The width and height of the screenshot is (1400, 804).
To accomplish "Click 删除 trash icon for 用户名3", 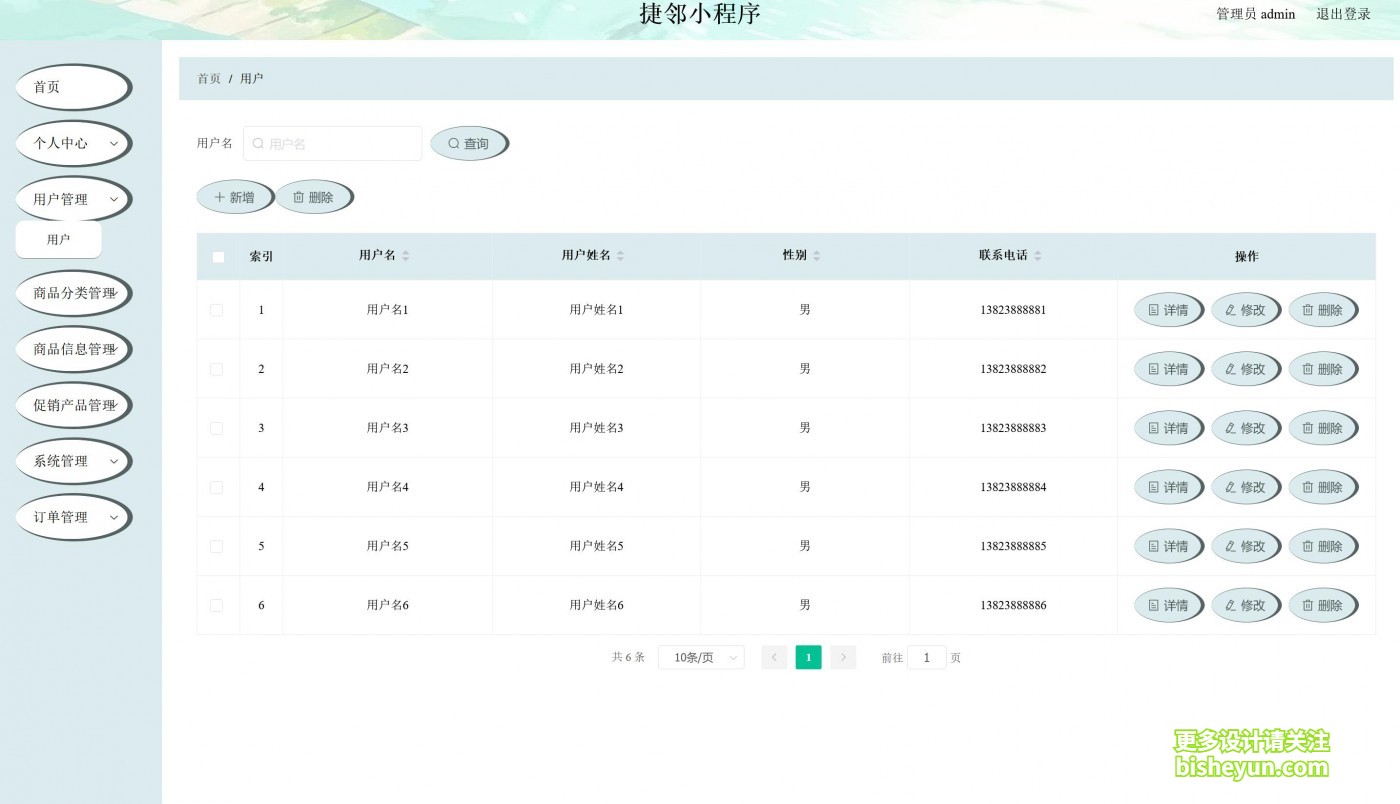I will coord(1308,428).
